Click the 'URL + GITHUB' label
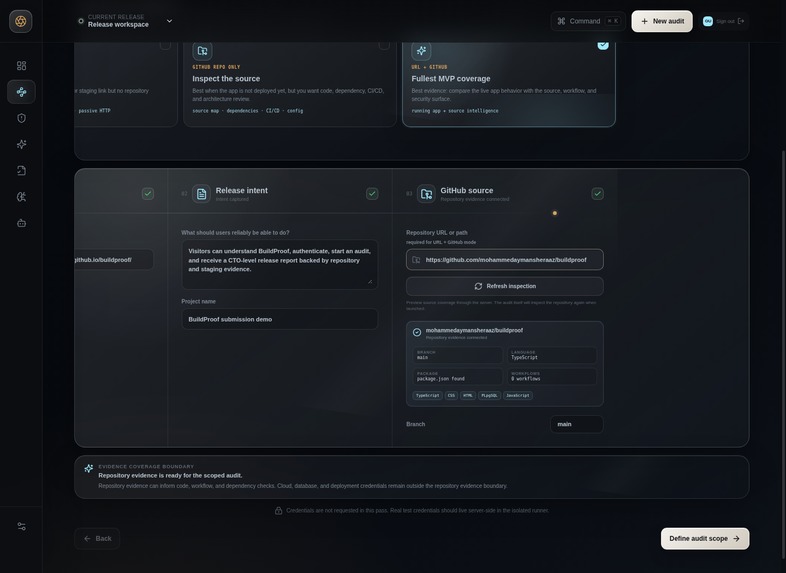The image size is (786, 573). (429, 67)
